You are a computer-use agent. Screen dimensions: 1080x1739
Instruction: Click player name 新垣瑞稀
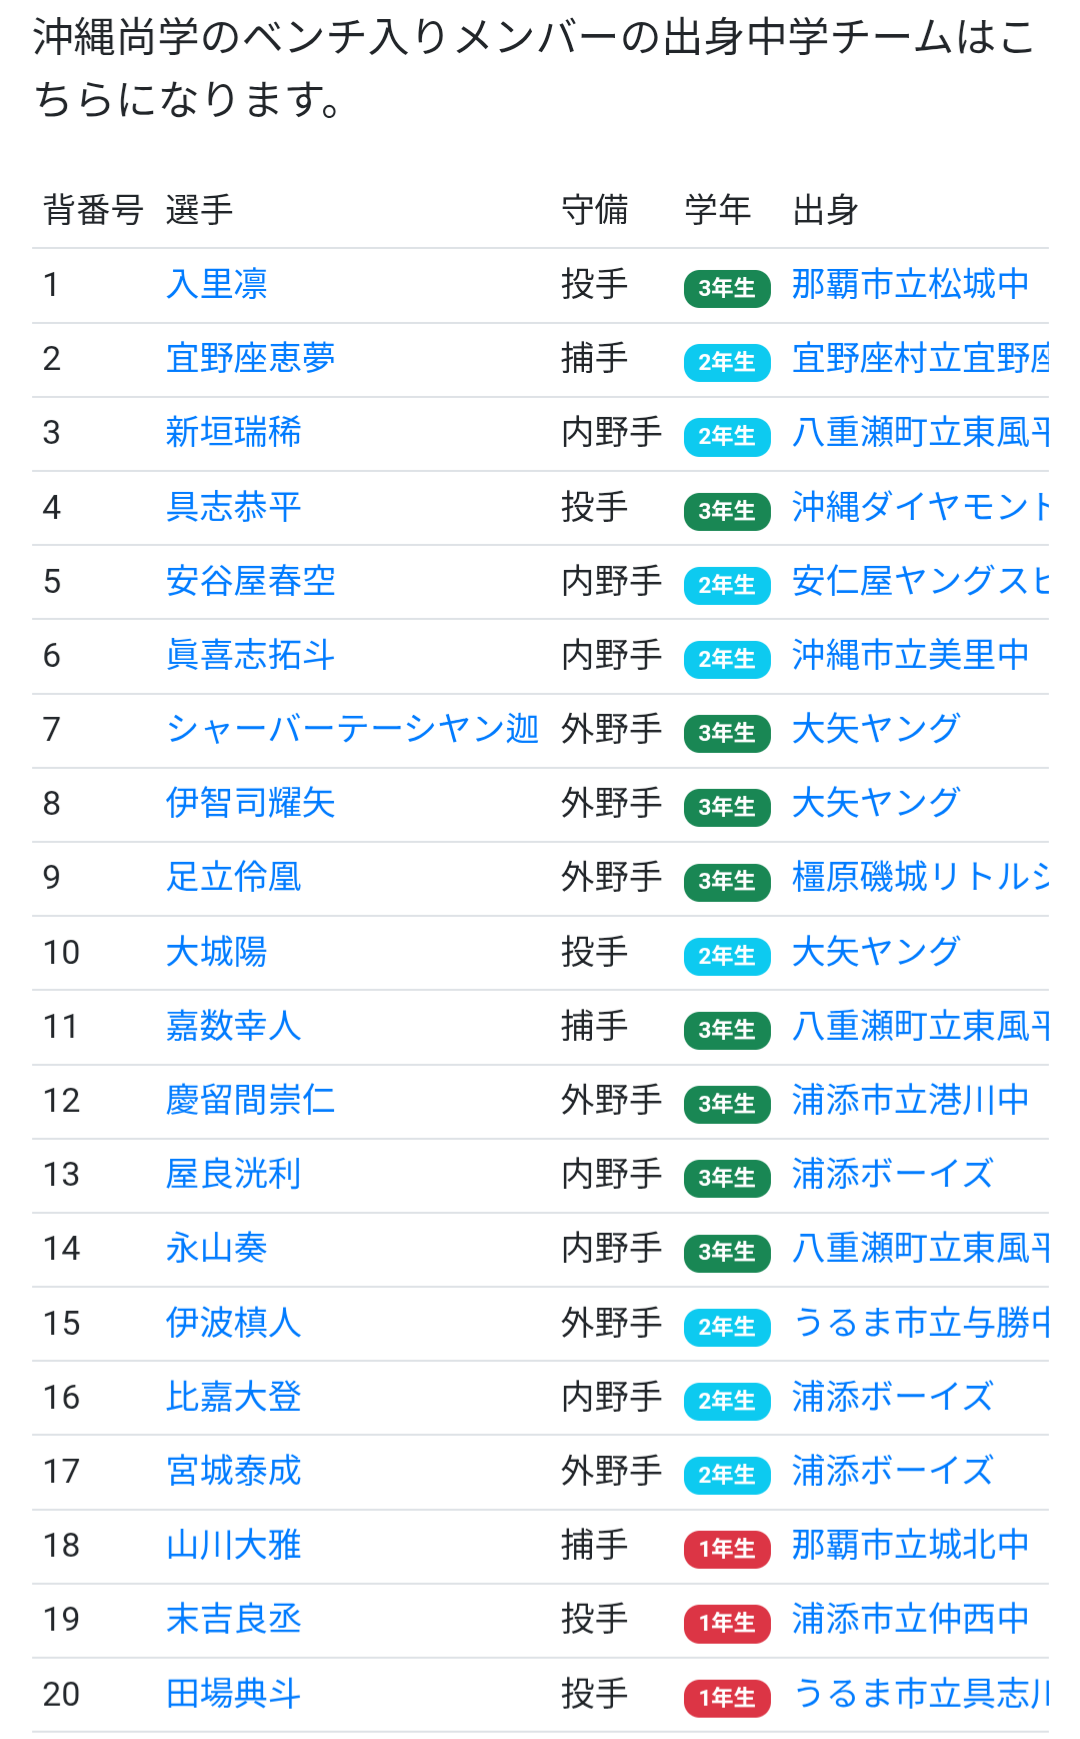[x=233, y=433]
